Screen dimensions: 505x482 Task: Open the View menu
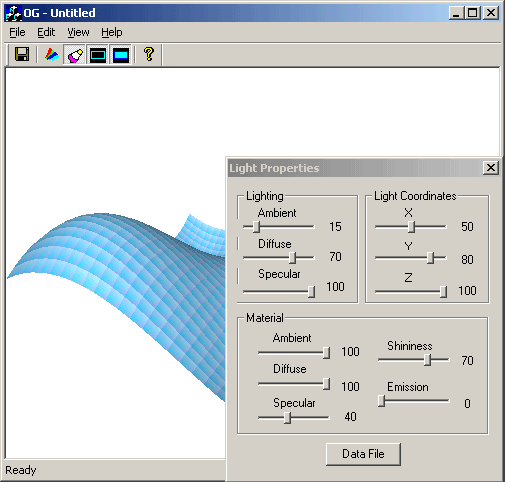click(x=78, y=32)
